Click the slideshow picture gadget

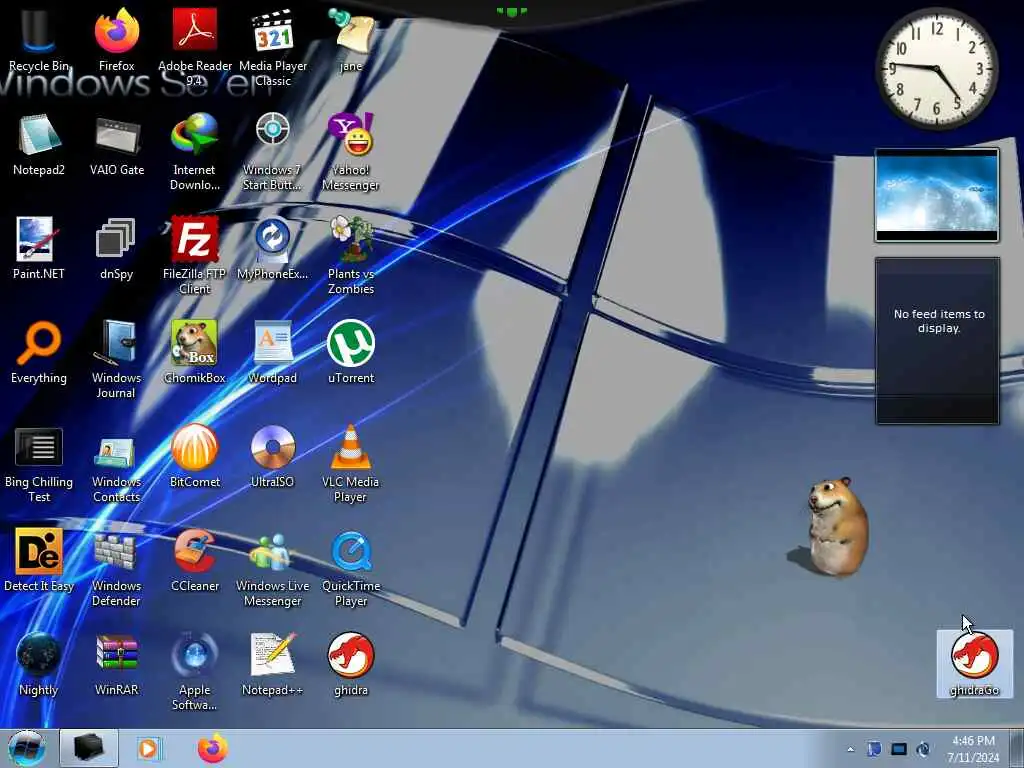tap(937, 195)
